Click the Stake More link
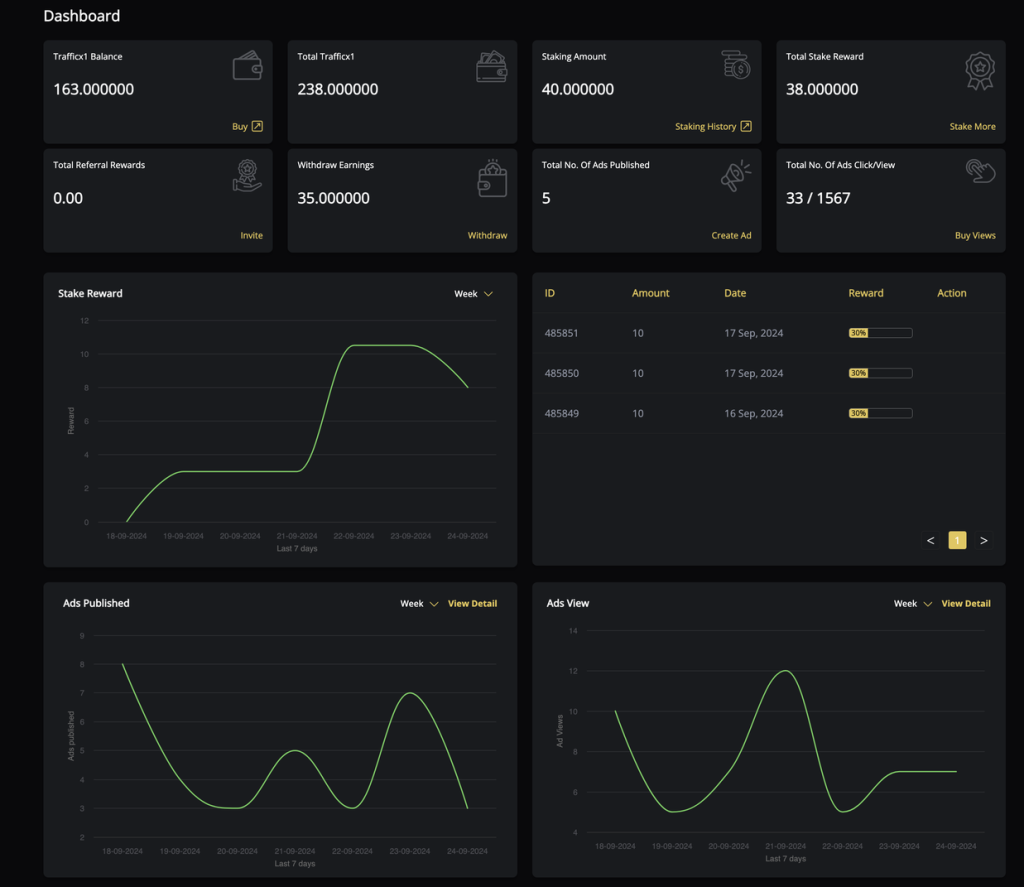The width and height of the screenshot is (1024, 887). (972, 127)
